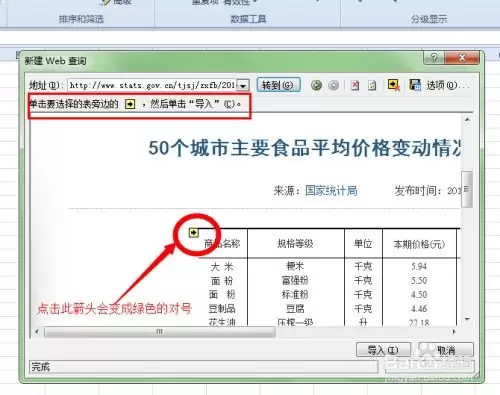Viewport: 500px width, 395px height.
Task: Click the 富强粉 table cell
Action: [x=295, y=280]
